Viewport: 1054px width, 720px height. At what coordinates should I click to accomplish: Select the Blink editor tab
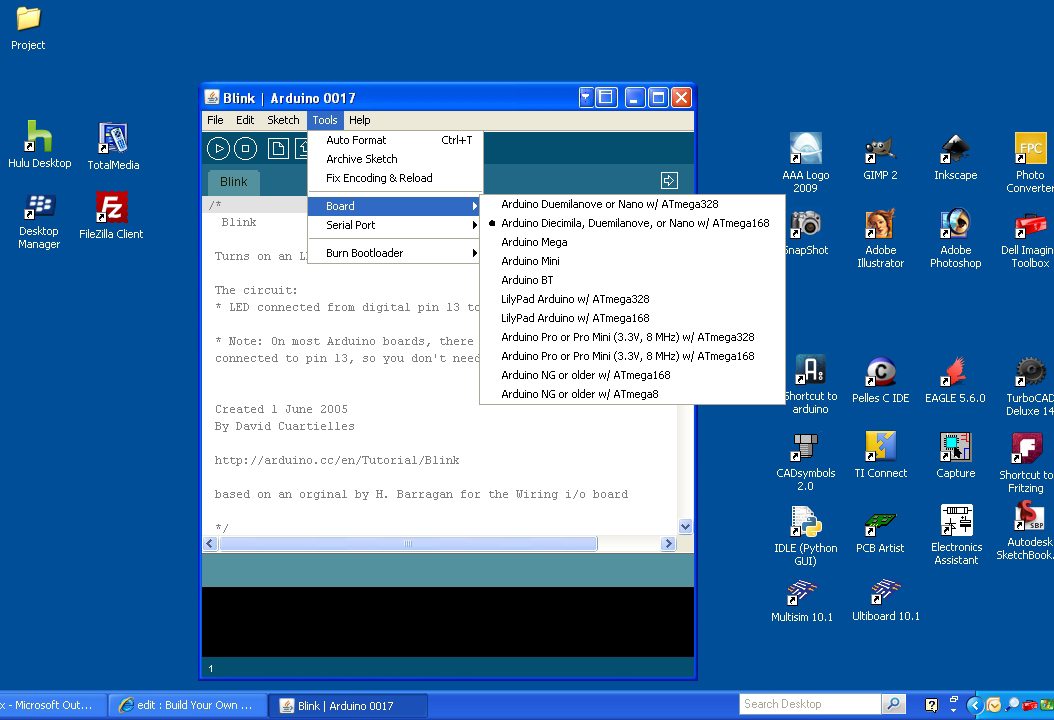click(x=232, y=182)
